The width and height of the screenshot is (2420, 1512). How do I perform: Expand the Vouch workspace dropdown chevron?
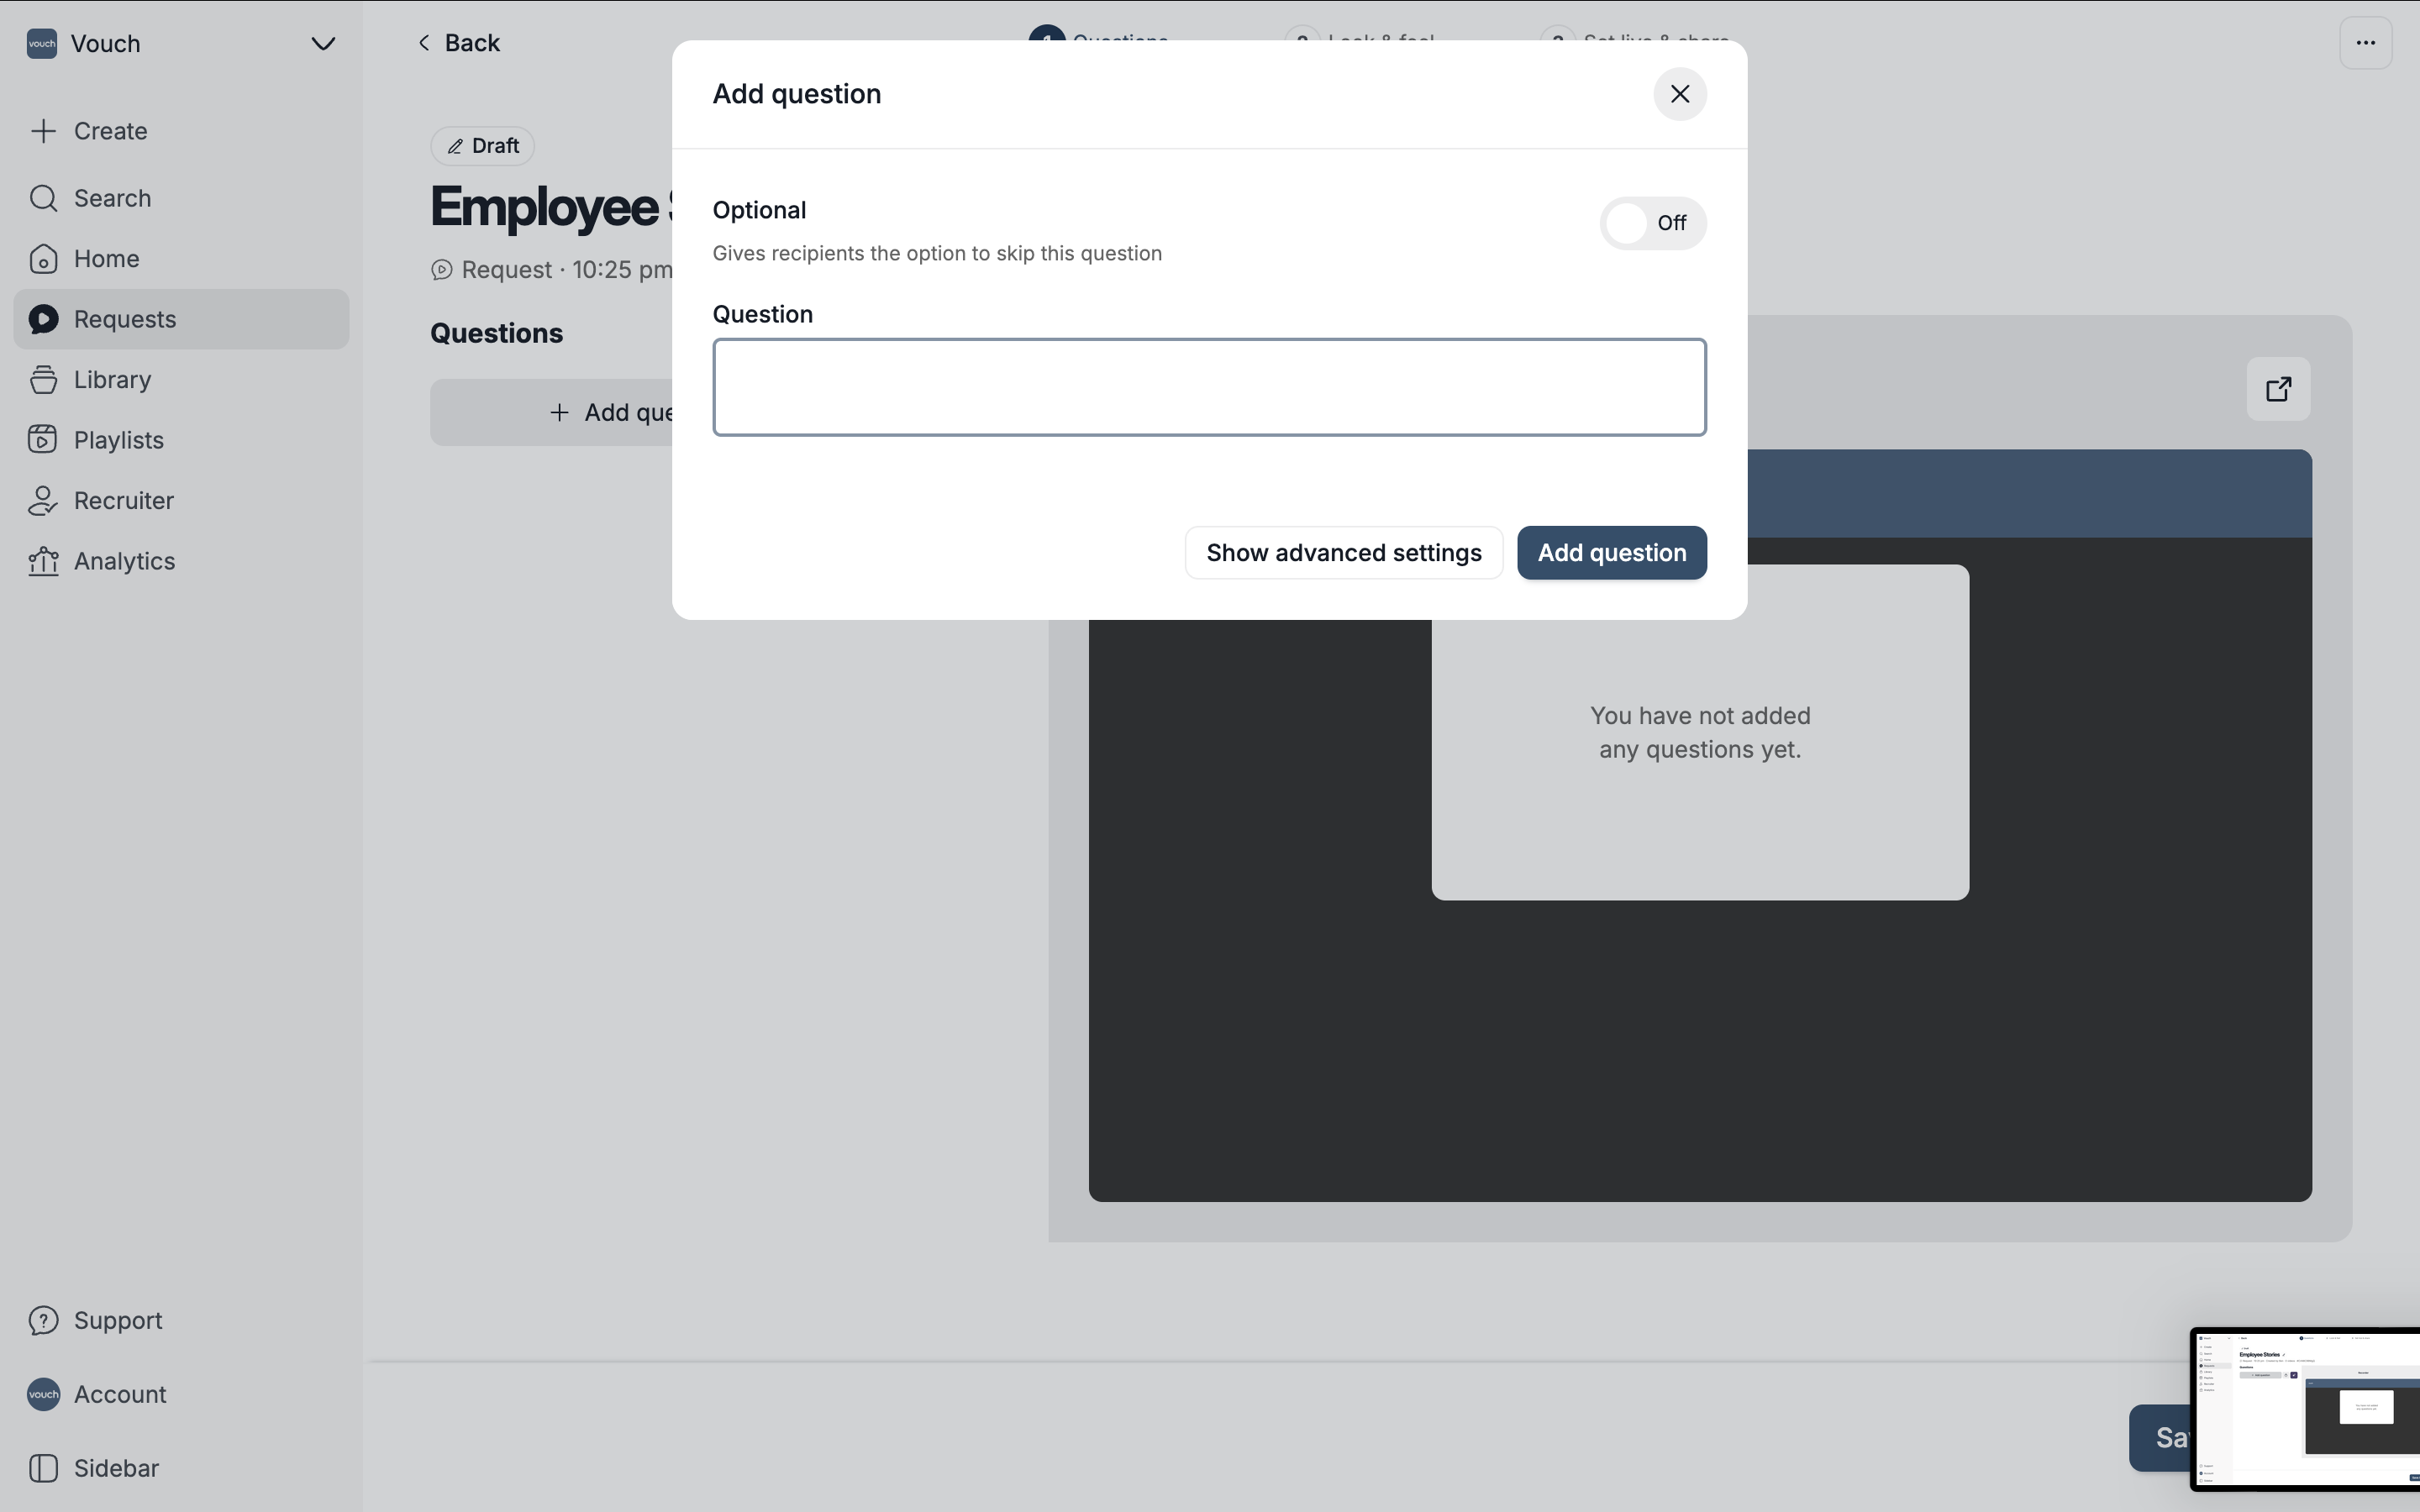tap(323, 44)
